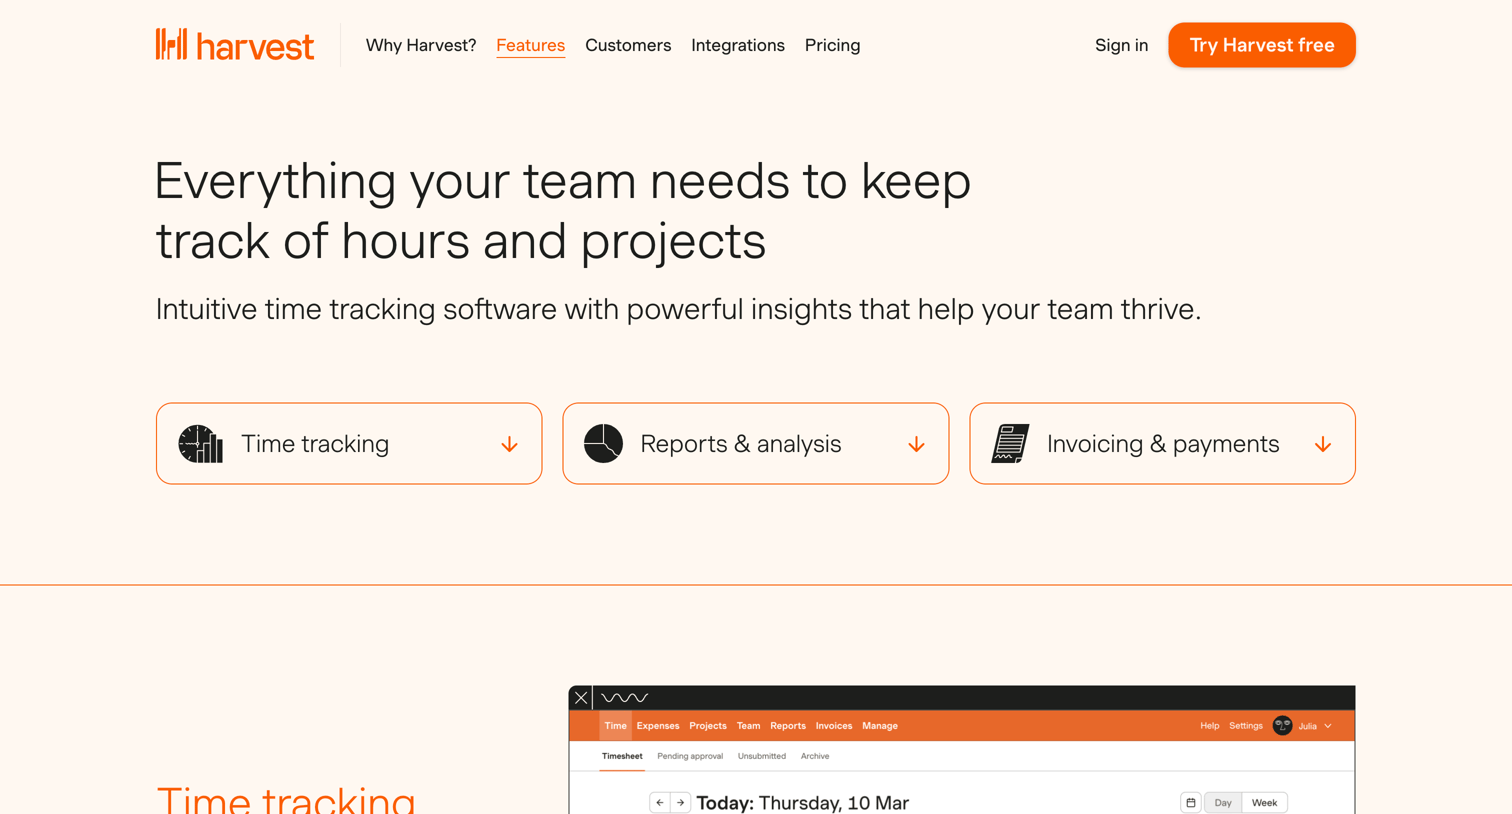Open the Reports tab in demo app
This screenshot has width=1512, height=814.
tap(788, 726)
